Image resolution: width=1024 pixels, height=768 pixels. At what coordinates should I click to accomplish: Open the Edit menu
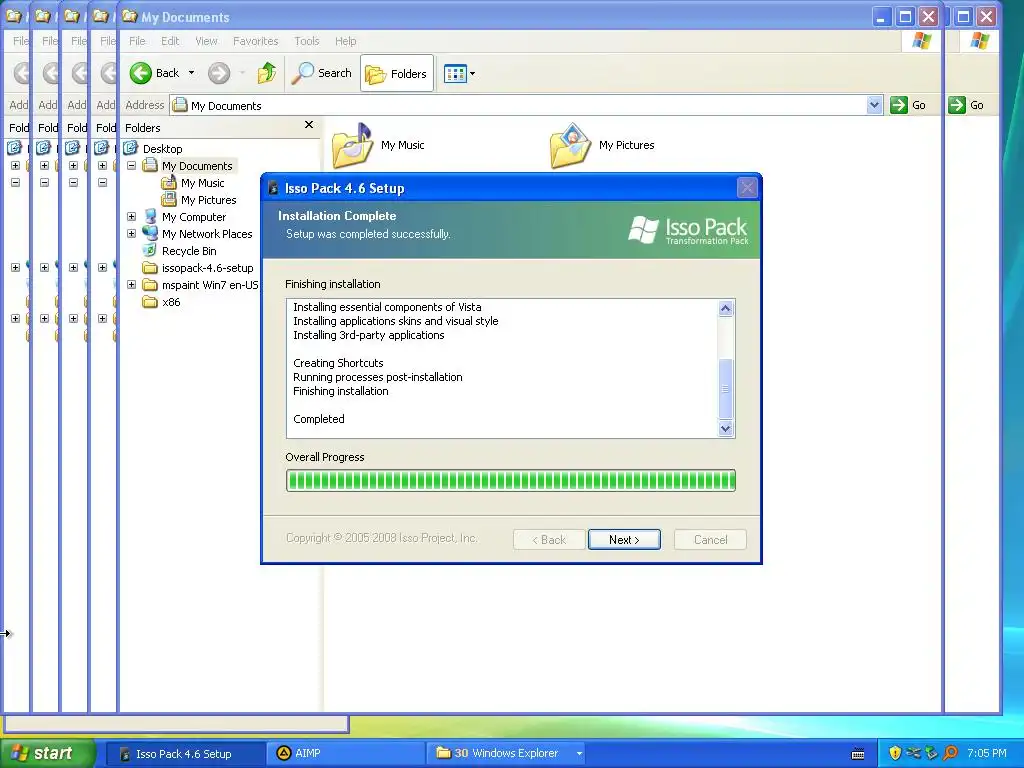click(x=170, y=41)
